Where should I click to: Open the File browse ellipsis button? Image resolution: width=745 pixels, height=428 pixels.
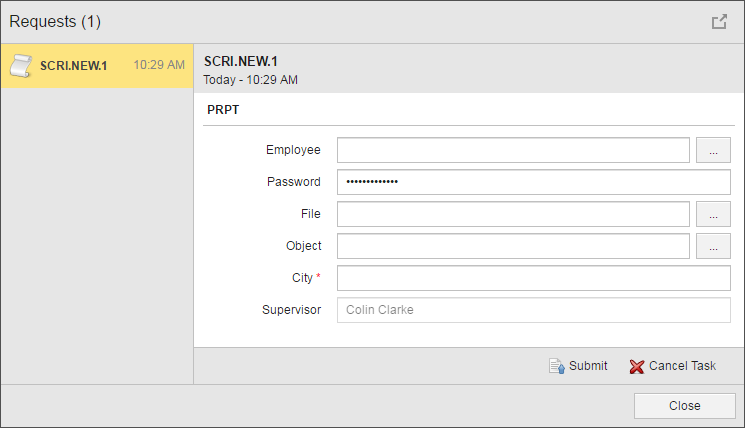coord(713,214)
